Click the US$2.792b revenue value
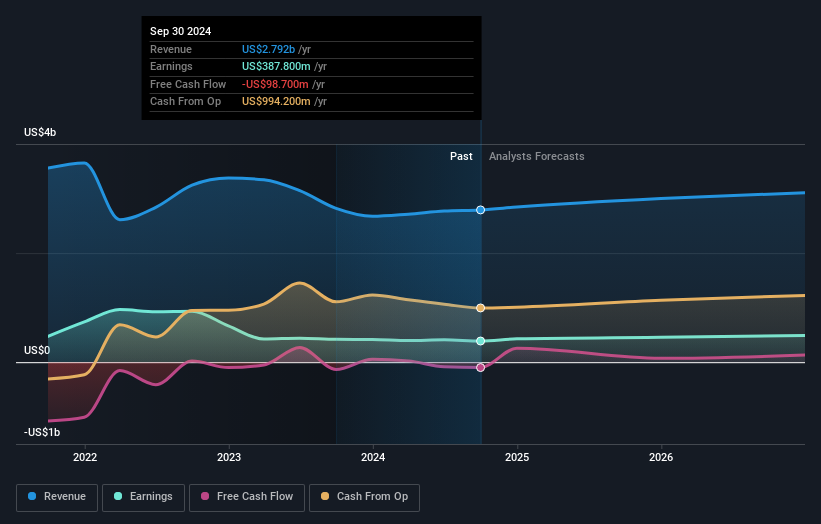This screenshot has width=821, height=524. (x=268, y=49)
